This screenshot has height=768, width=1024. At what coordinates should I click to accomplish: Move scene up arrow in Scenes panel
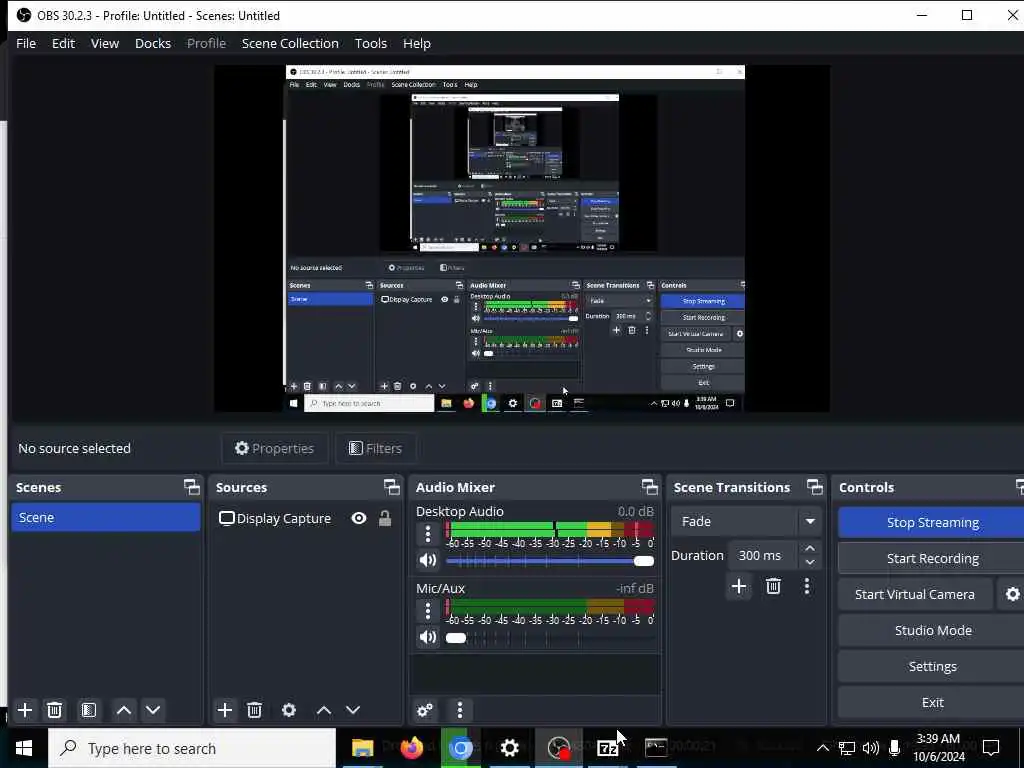[x=123, y=710]
